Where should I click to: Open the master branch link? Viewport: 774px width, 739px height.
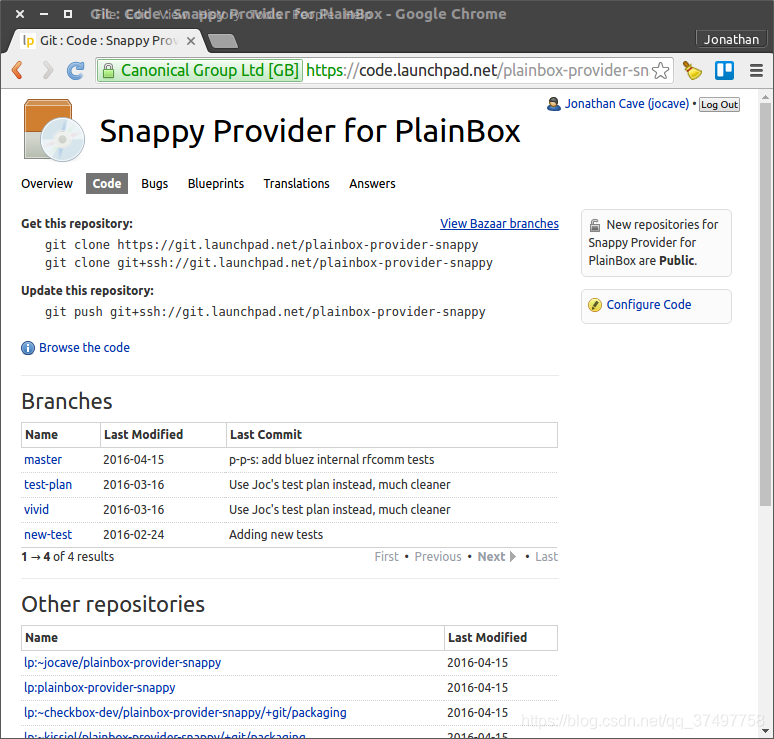tap(43, 460)
